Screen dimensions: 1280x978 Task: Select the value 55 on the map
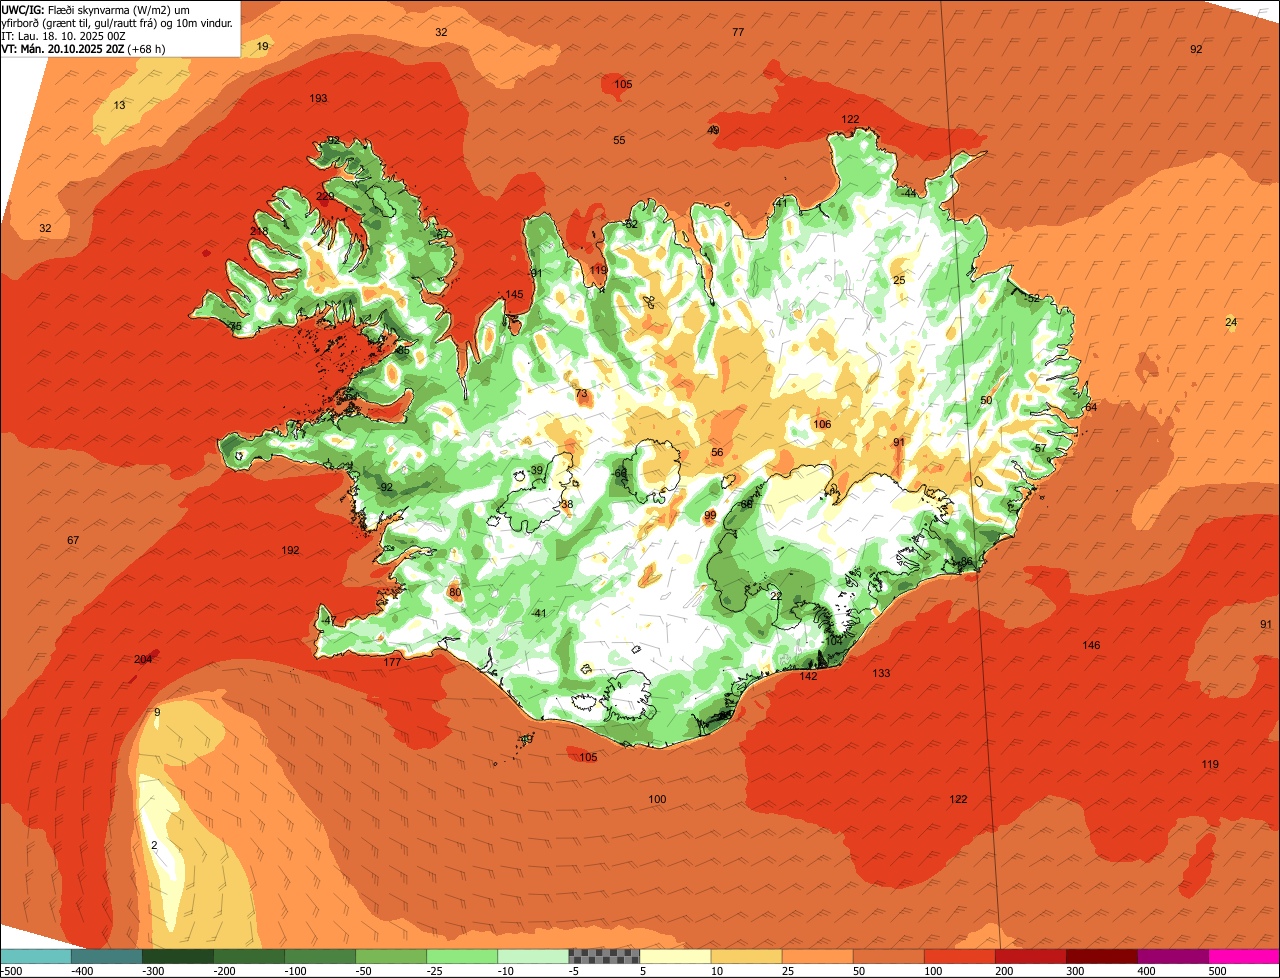point(619,140)
